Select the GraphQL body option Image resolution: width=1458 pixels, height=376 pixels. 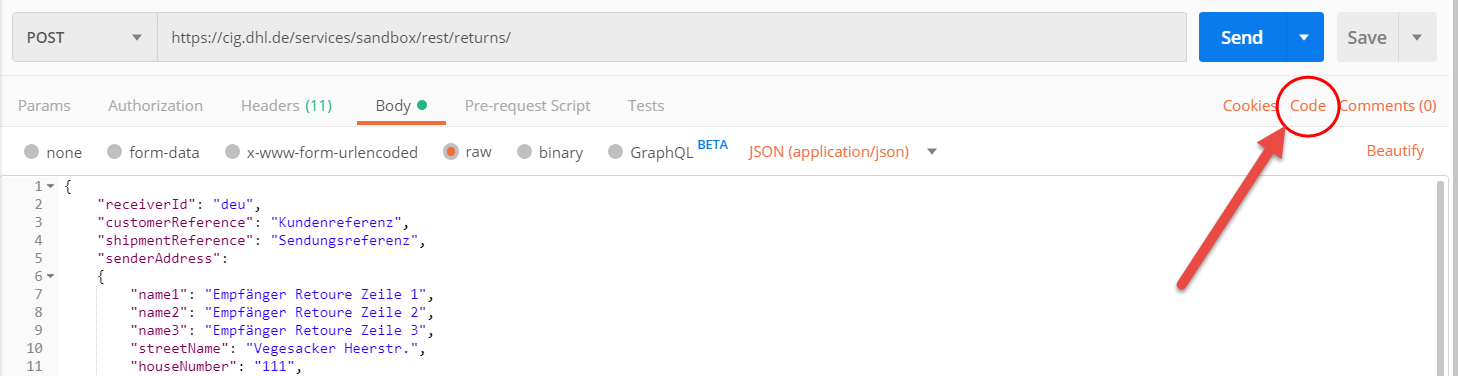tap(616, 152)
